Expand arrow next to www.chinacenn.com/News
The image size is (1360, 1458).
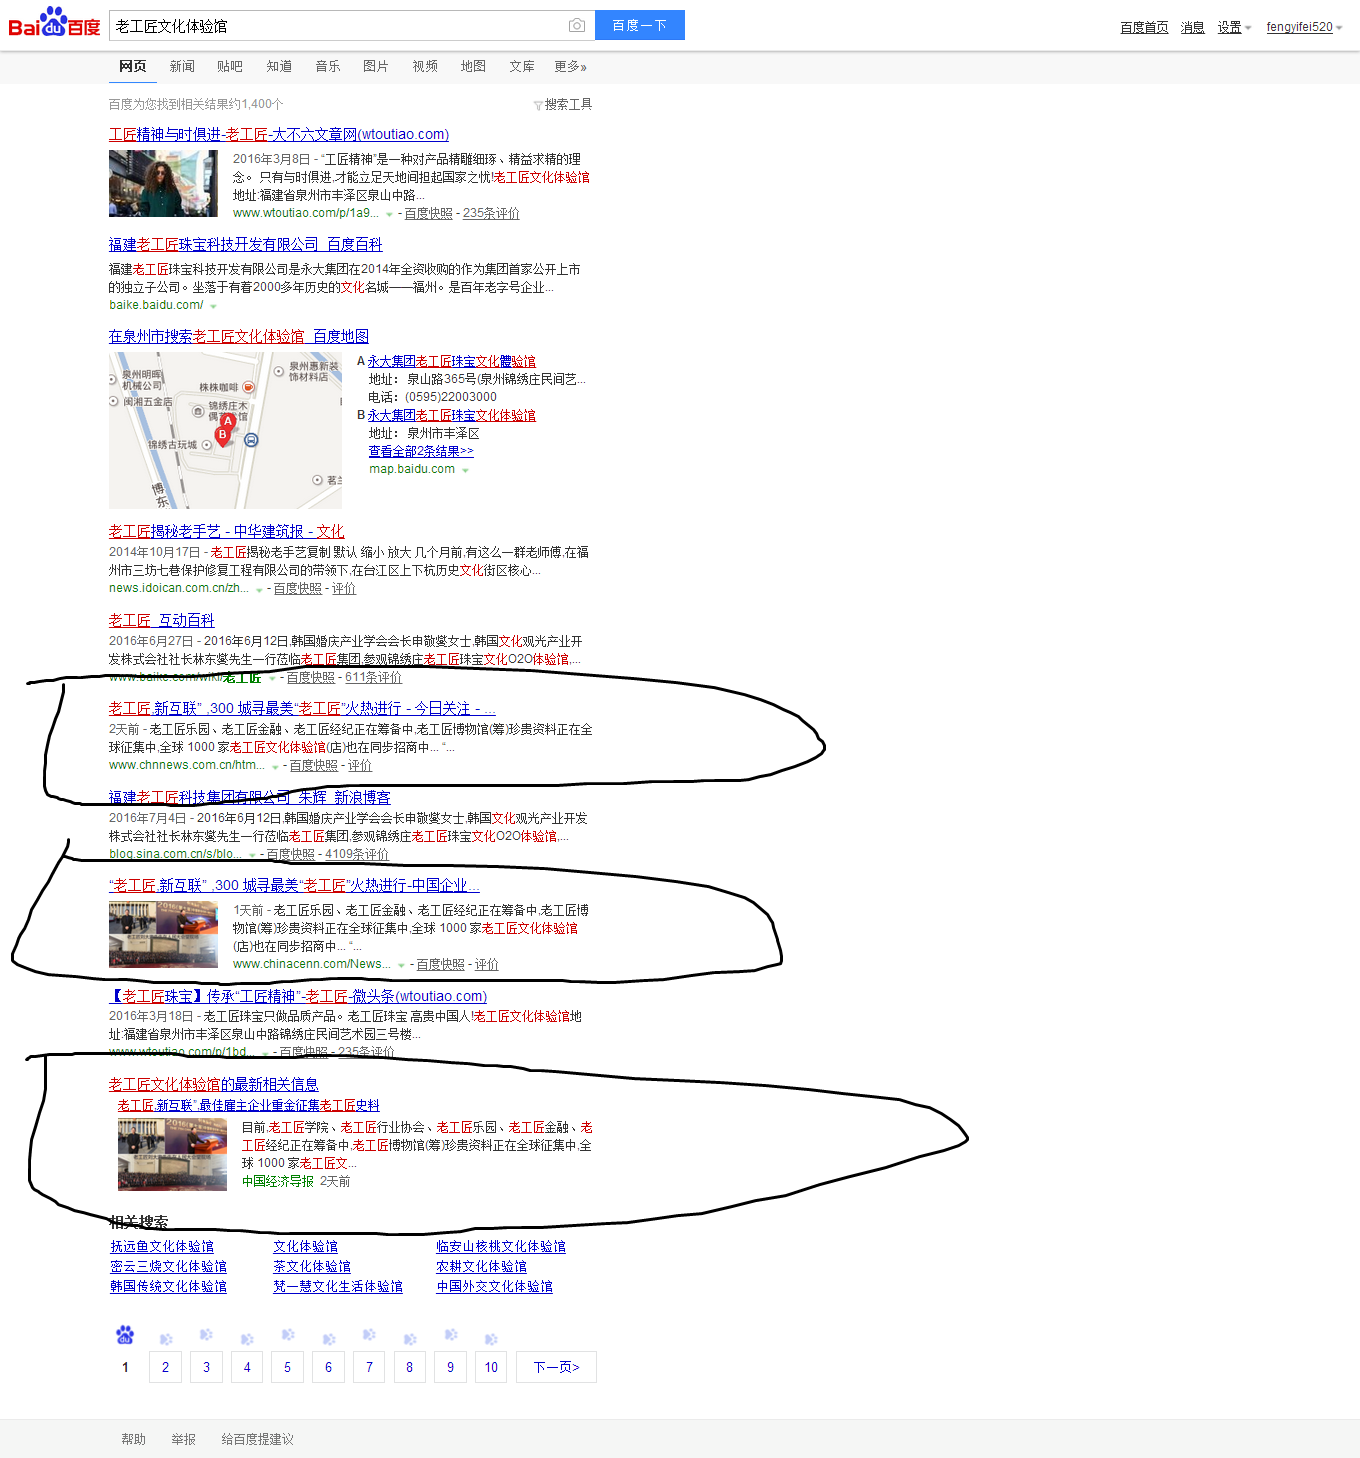pyautogui.click(x=401, y=965)
